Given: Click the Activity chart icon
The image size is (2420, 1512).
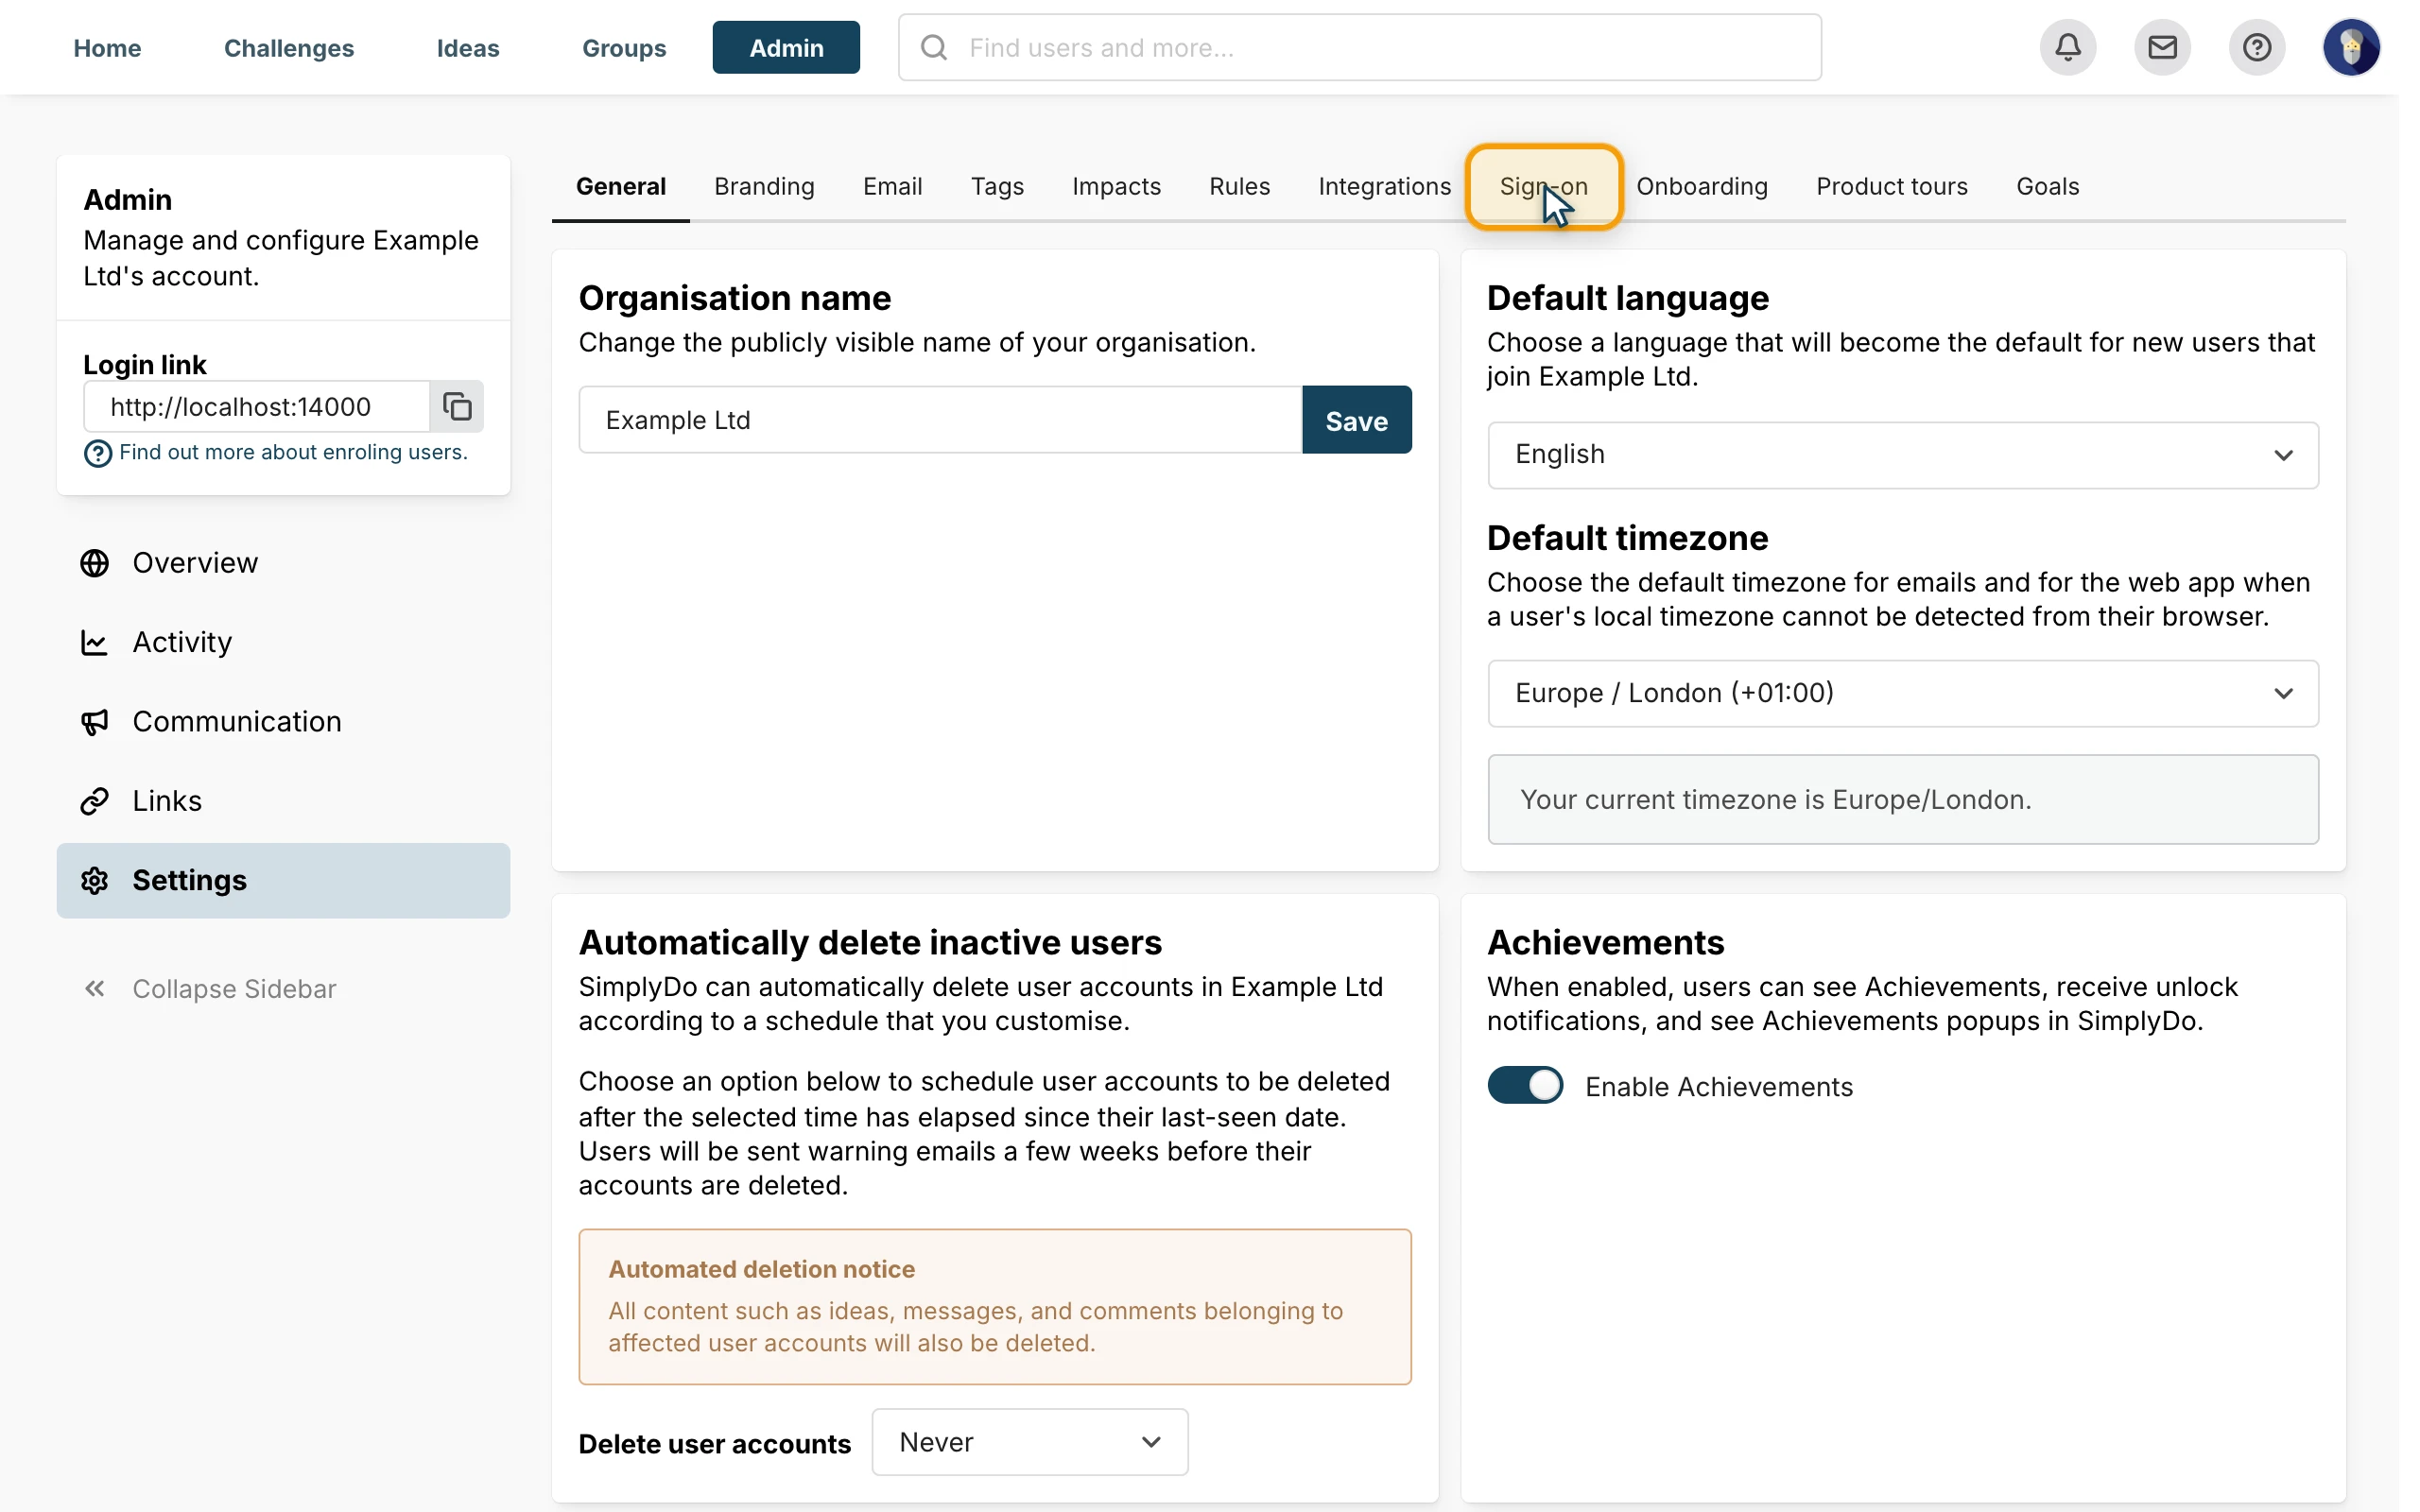Looking at the screenshot, I should point(95,642).
